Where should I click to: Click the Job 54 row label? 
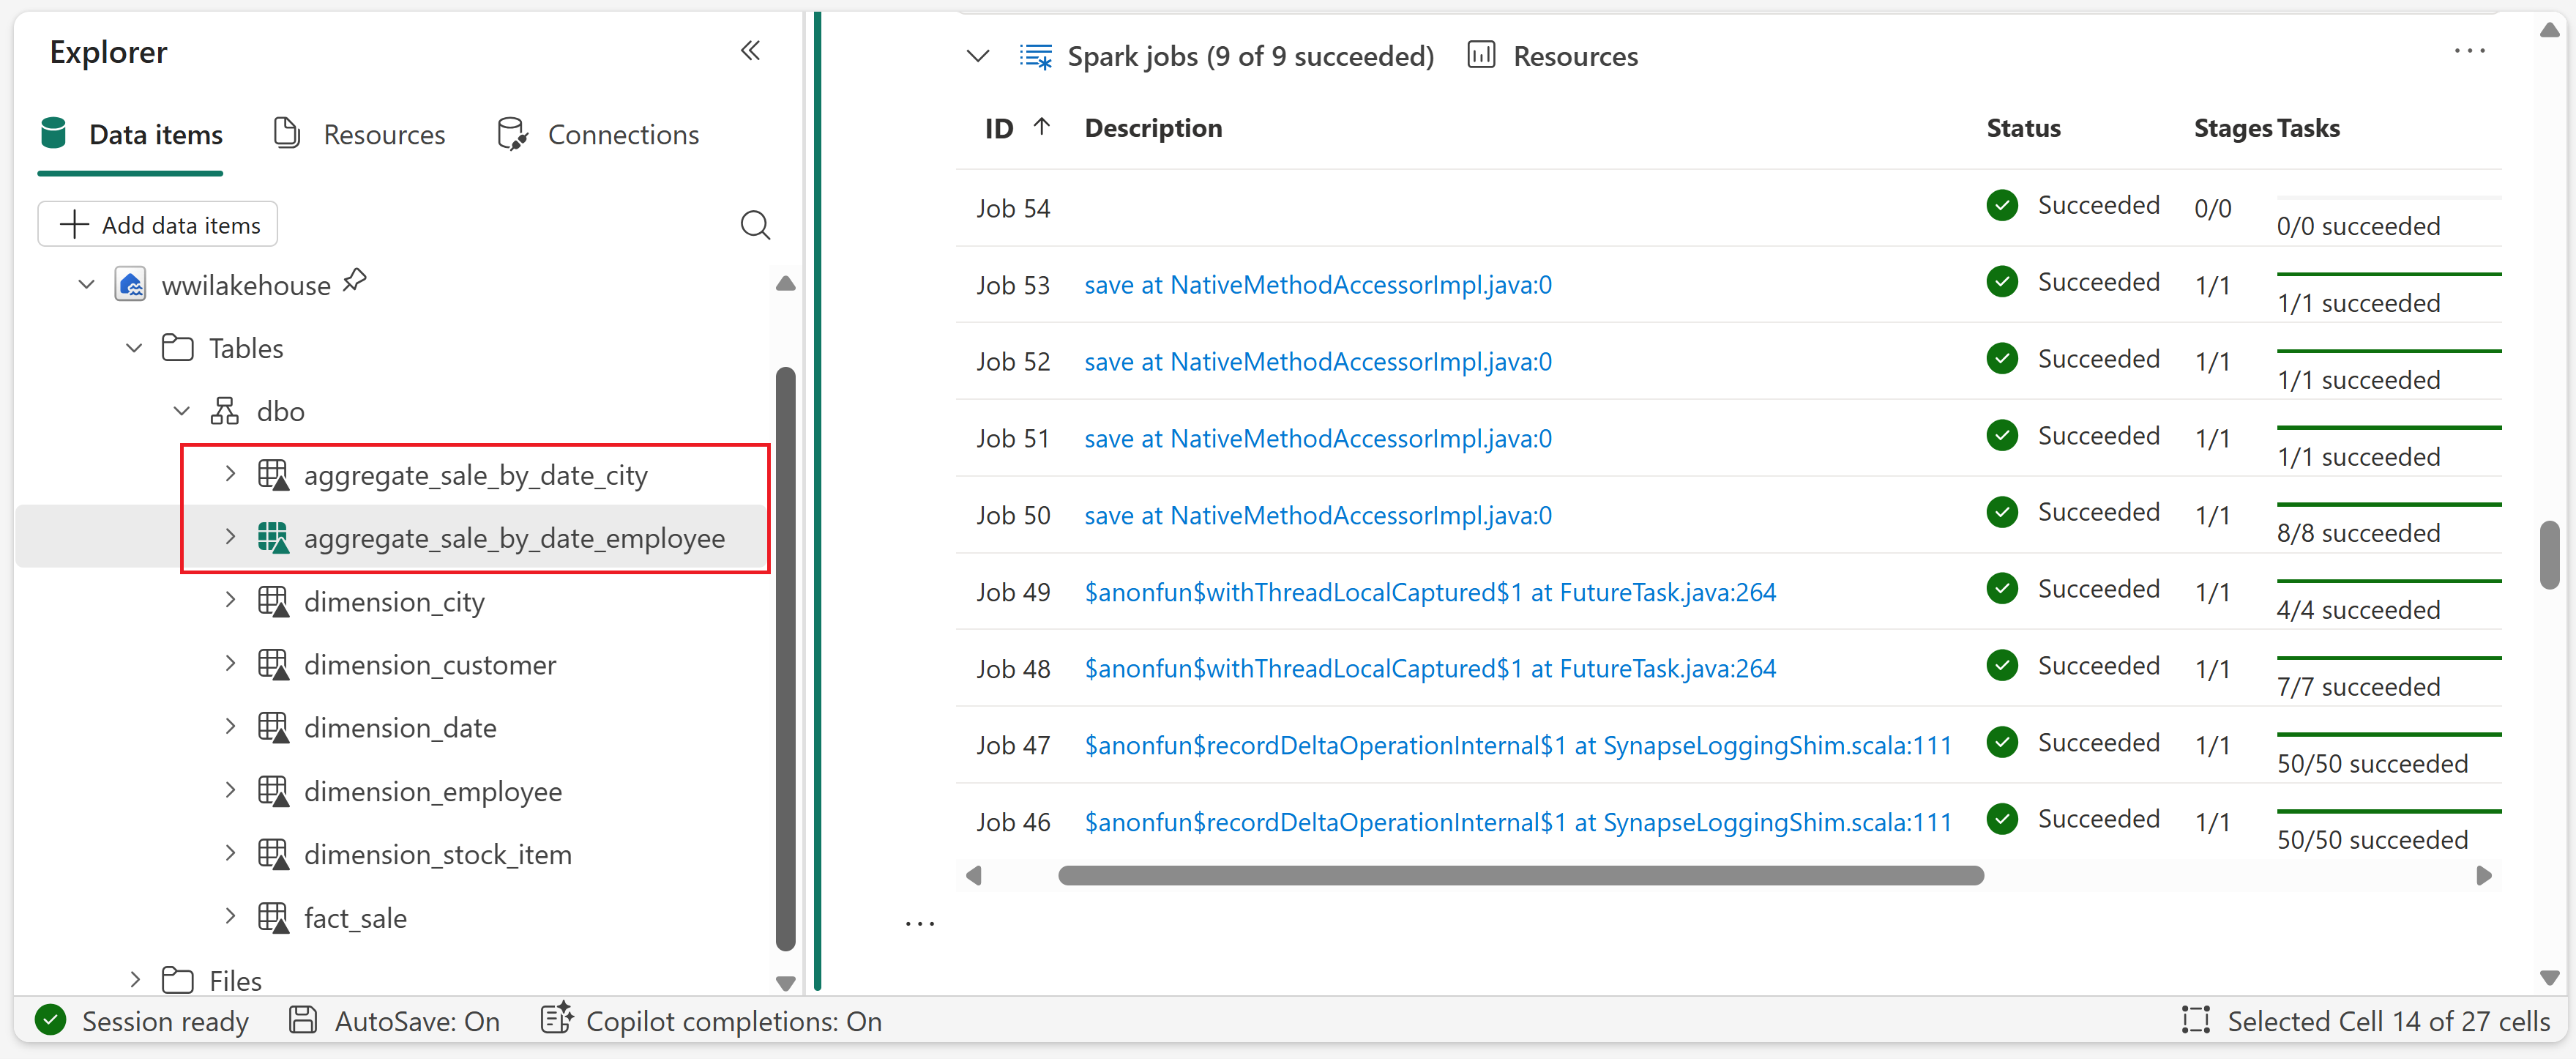point(1012,208)
